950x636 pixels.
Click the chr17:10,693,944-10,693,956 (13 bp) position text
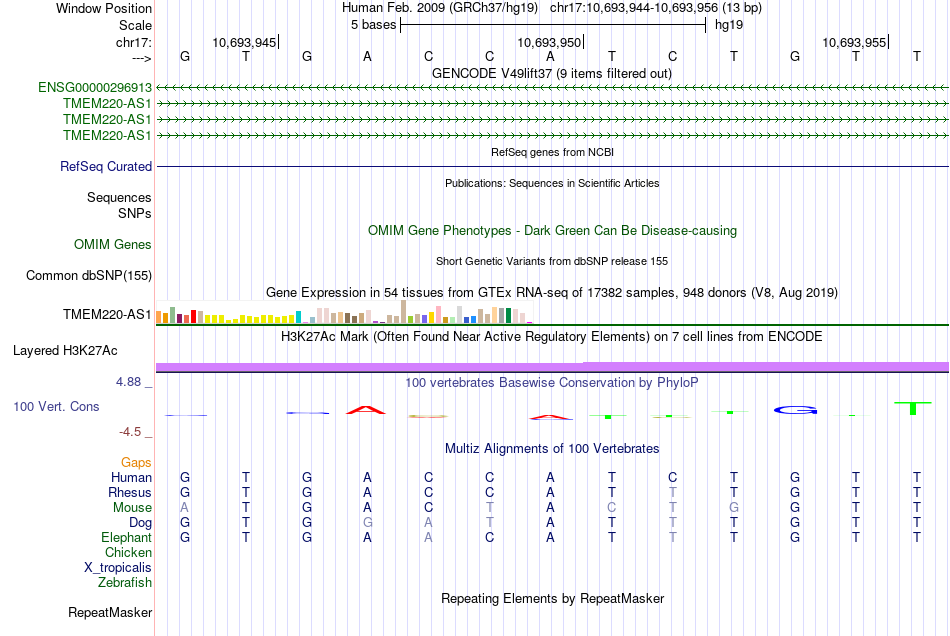click(656, 8)
